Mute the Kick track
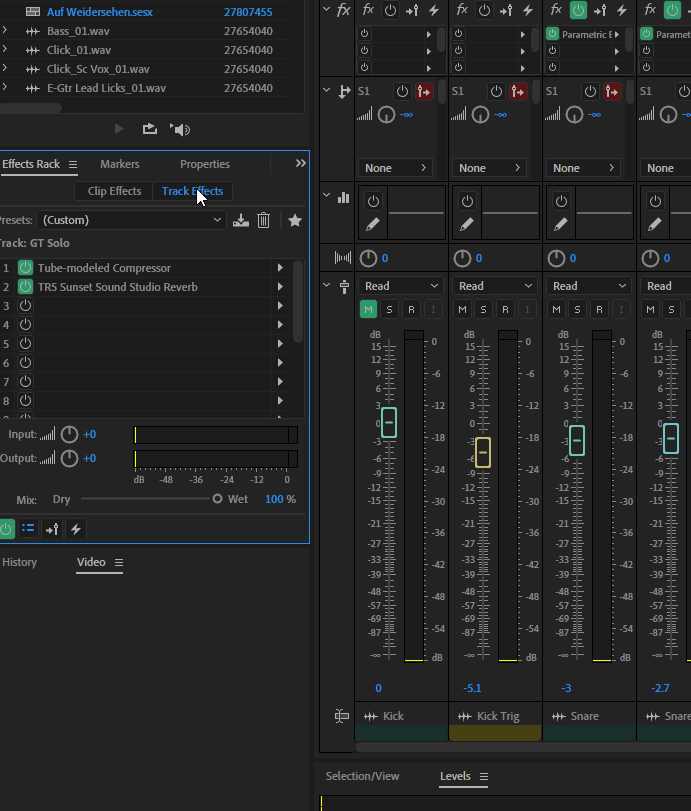This screenshot has width=691, height=811. click(x=368, y=309)
